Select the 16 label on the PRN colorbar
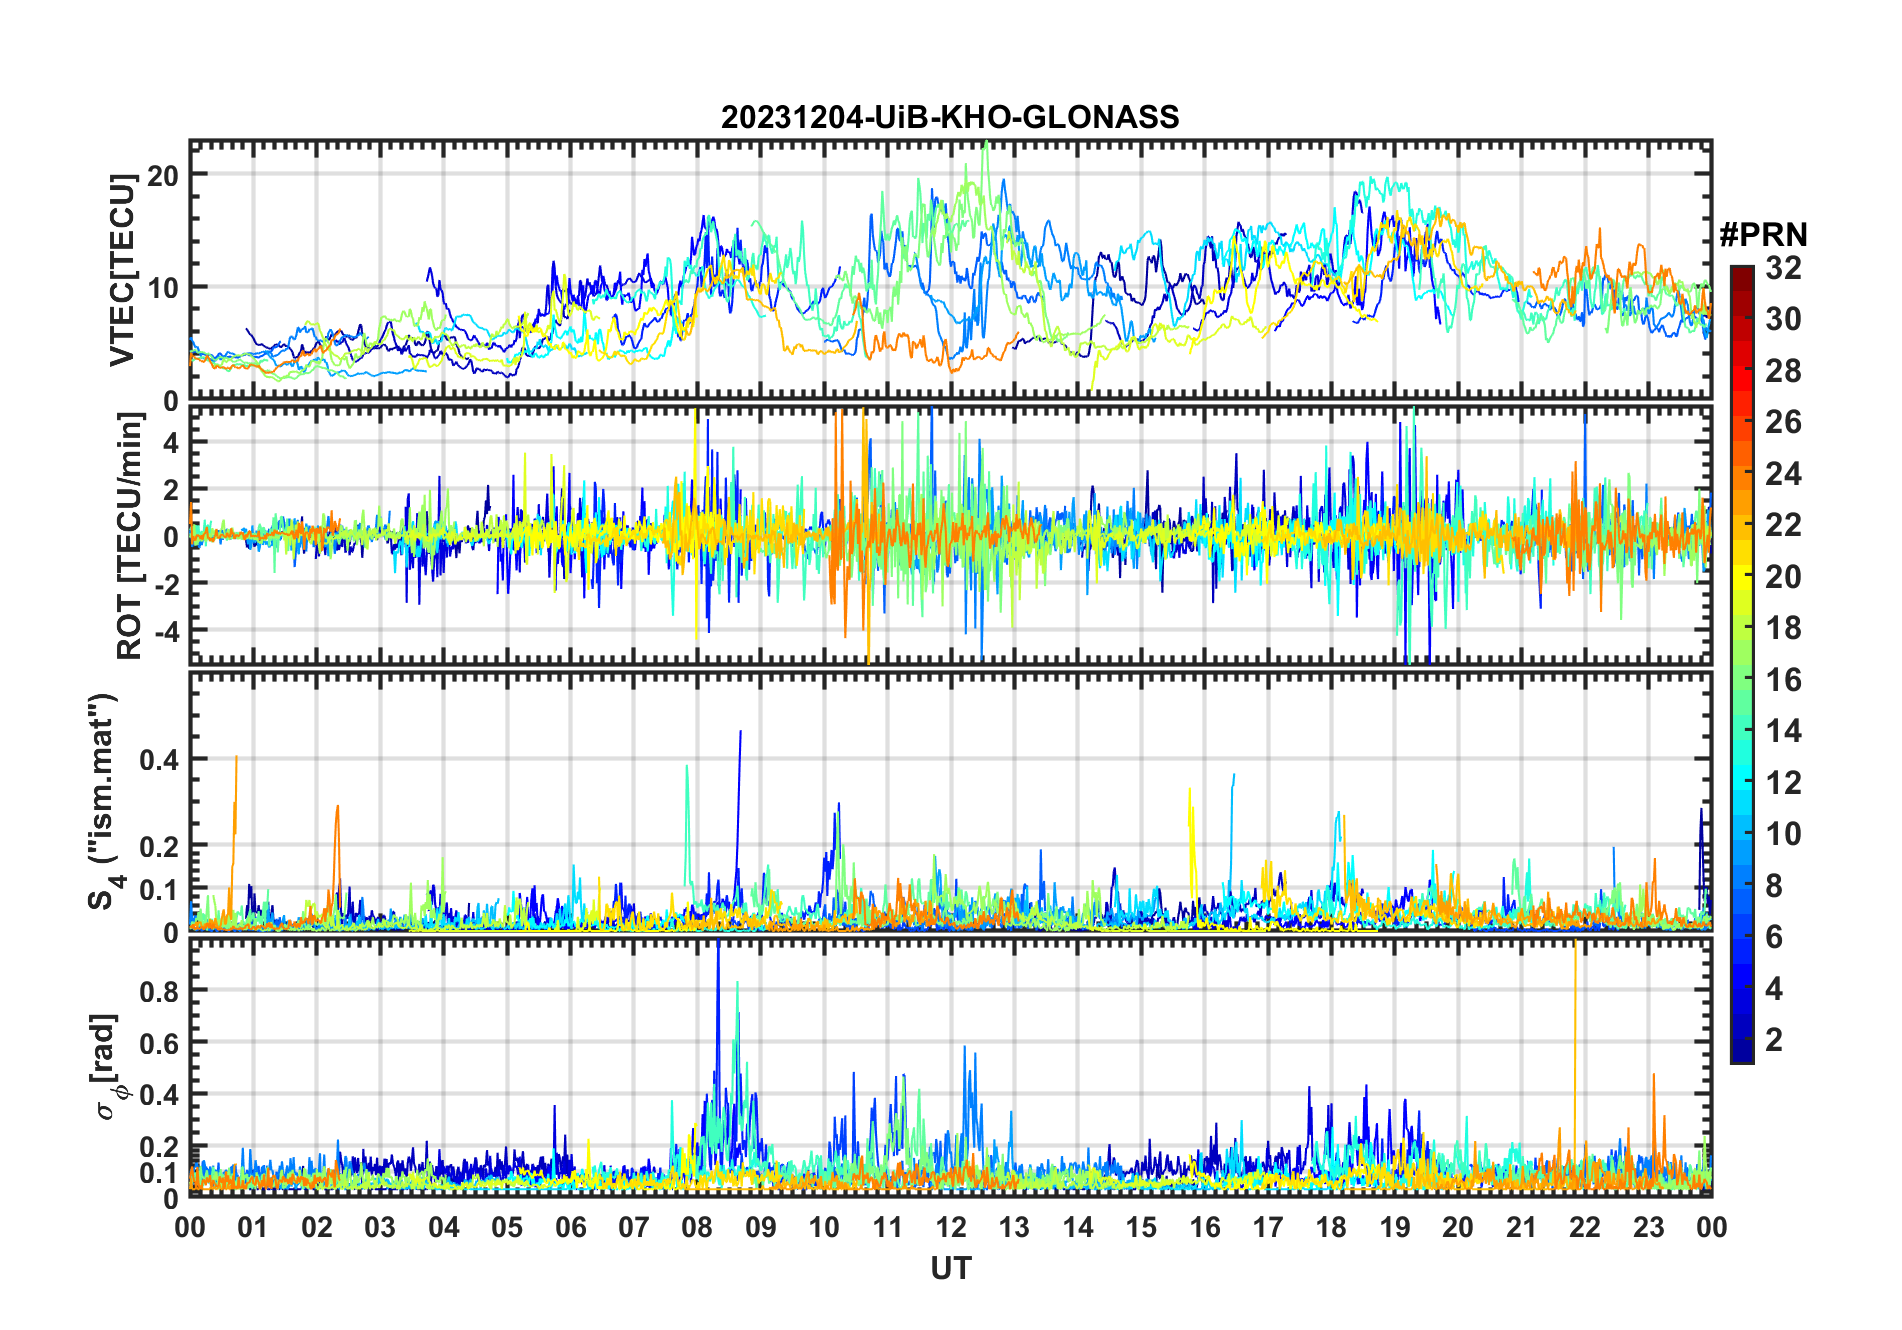 pos(1783,680)
